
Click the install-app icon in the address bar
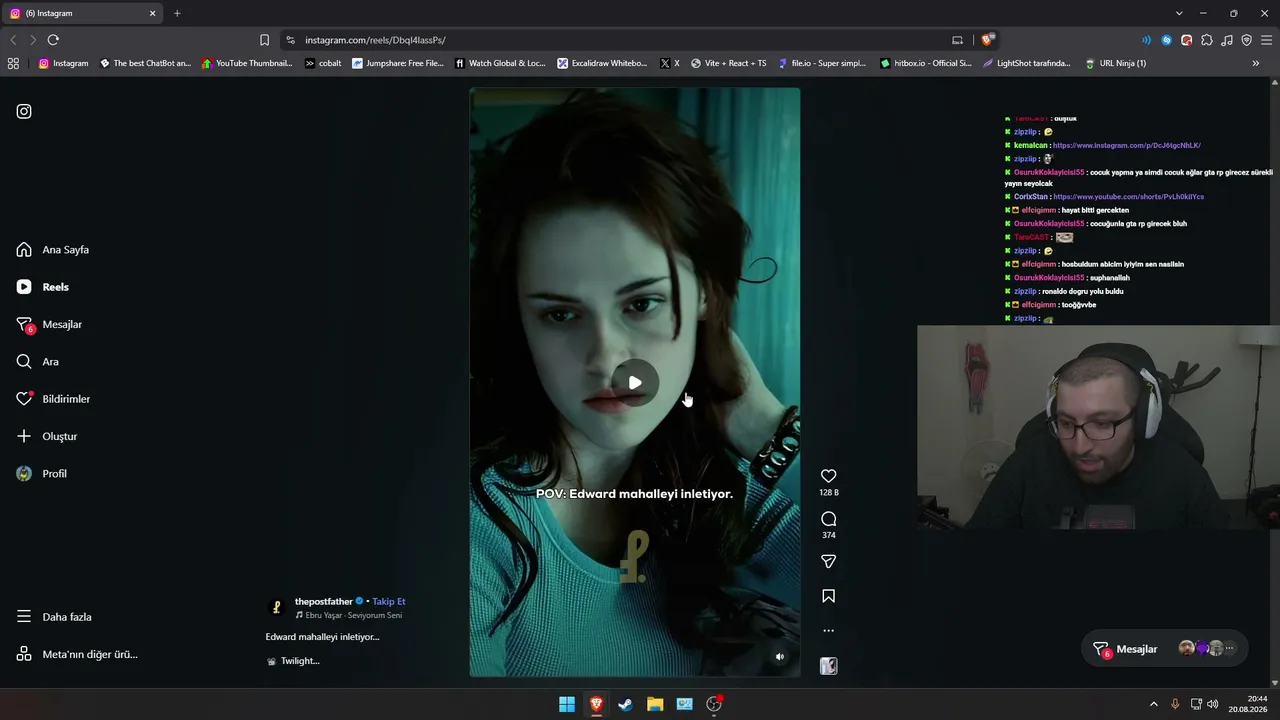957,40
